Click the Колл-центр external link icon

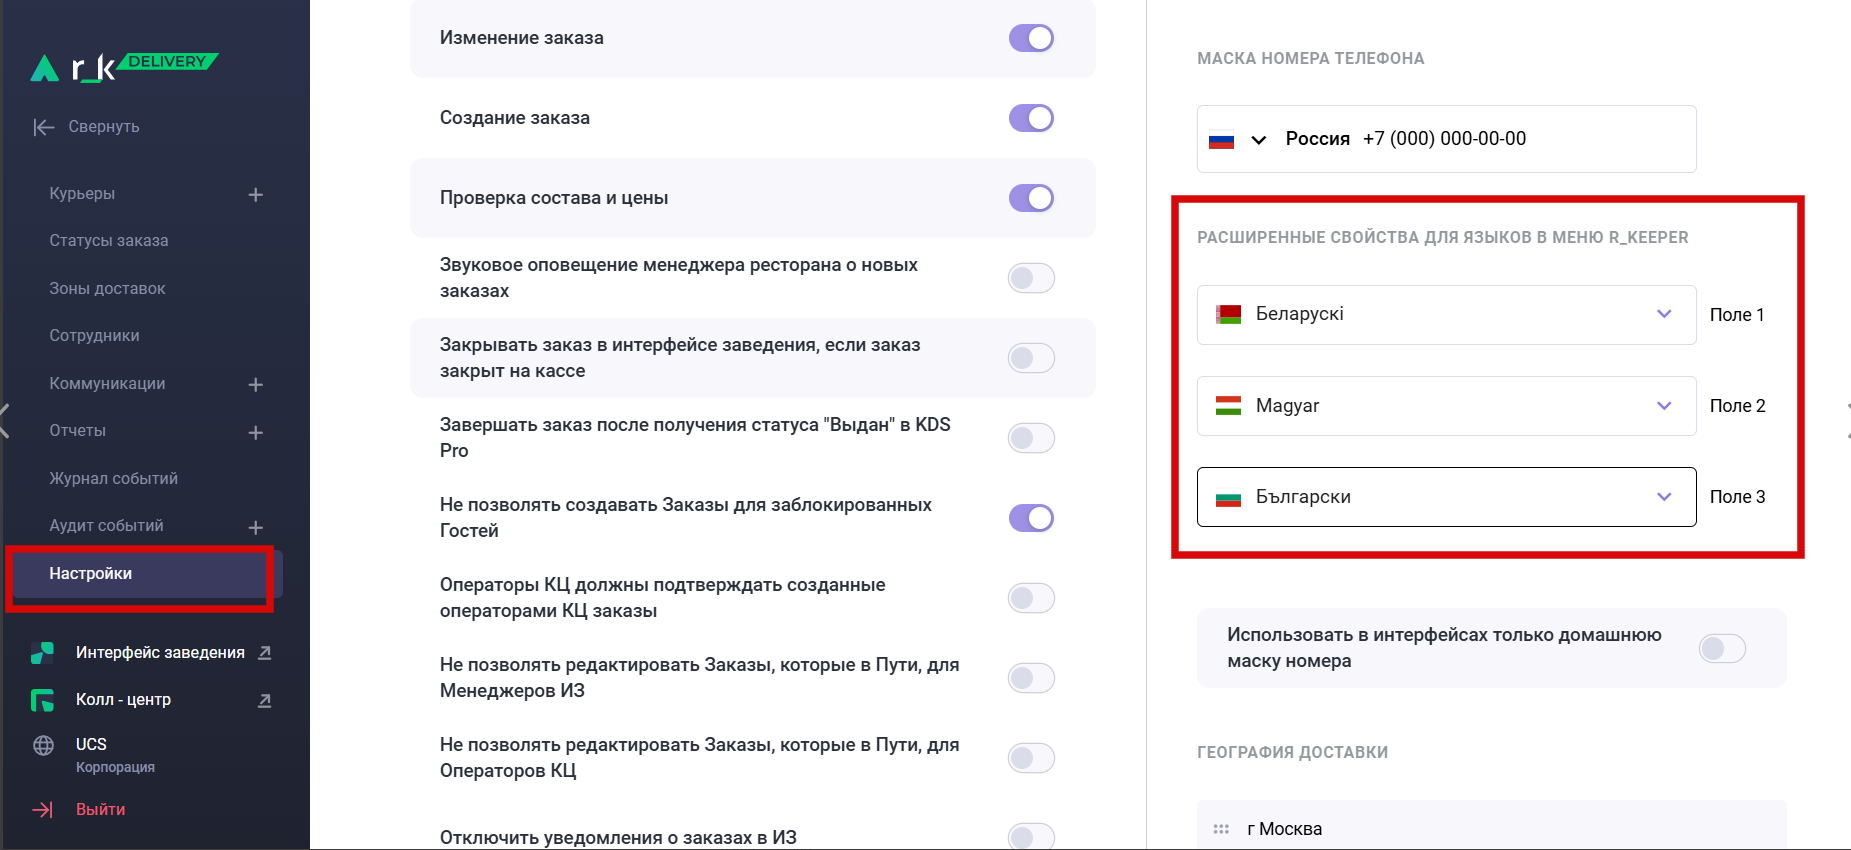tap(265, 700)
